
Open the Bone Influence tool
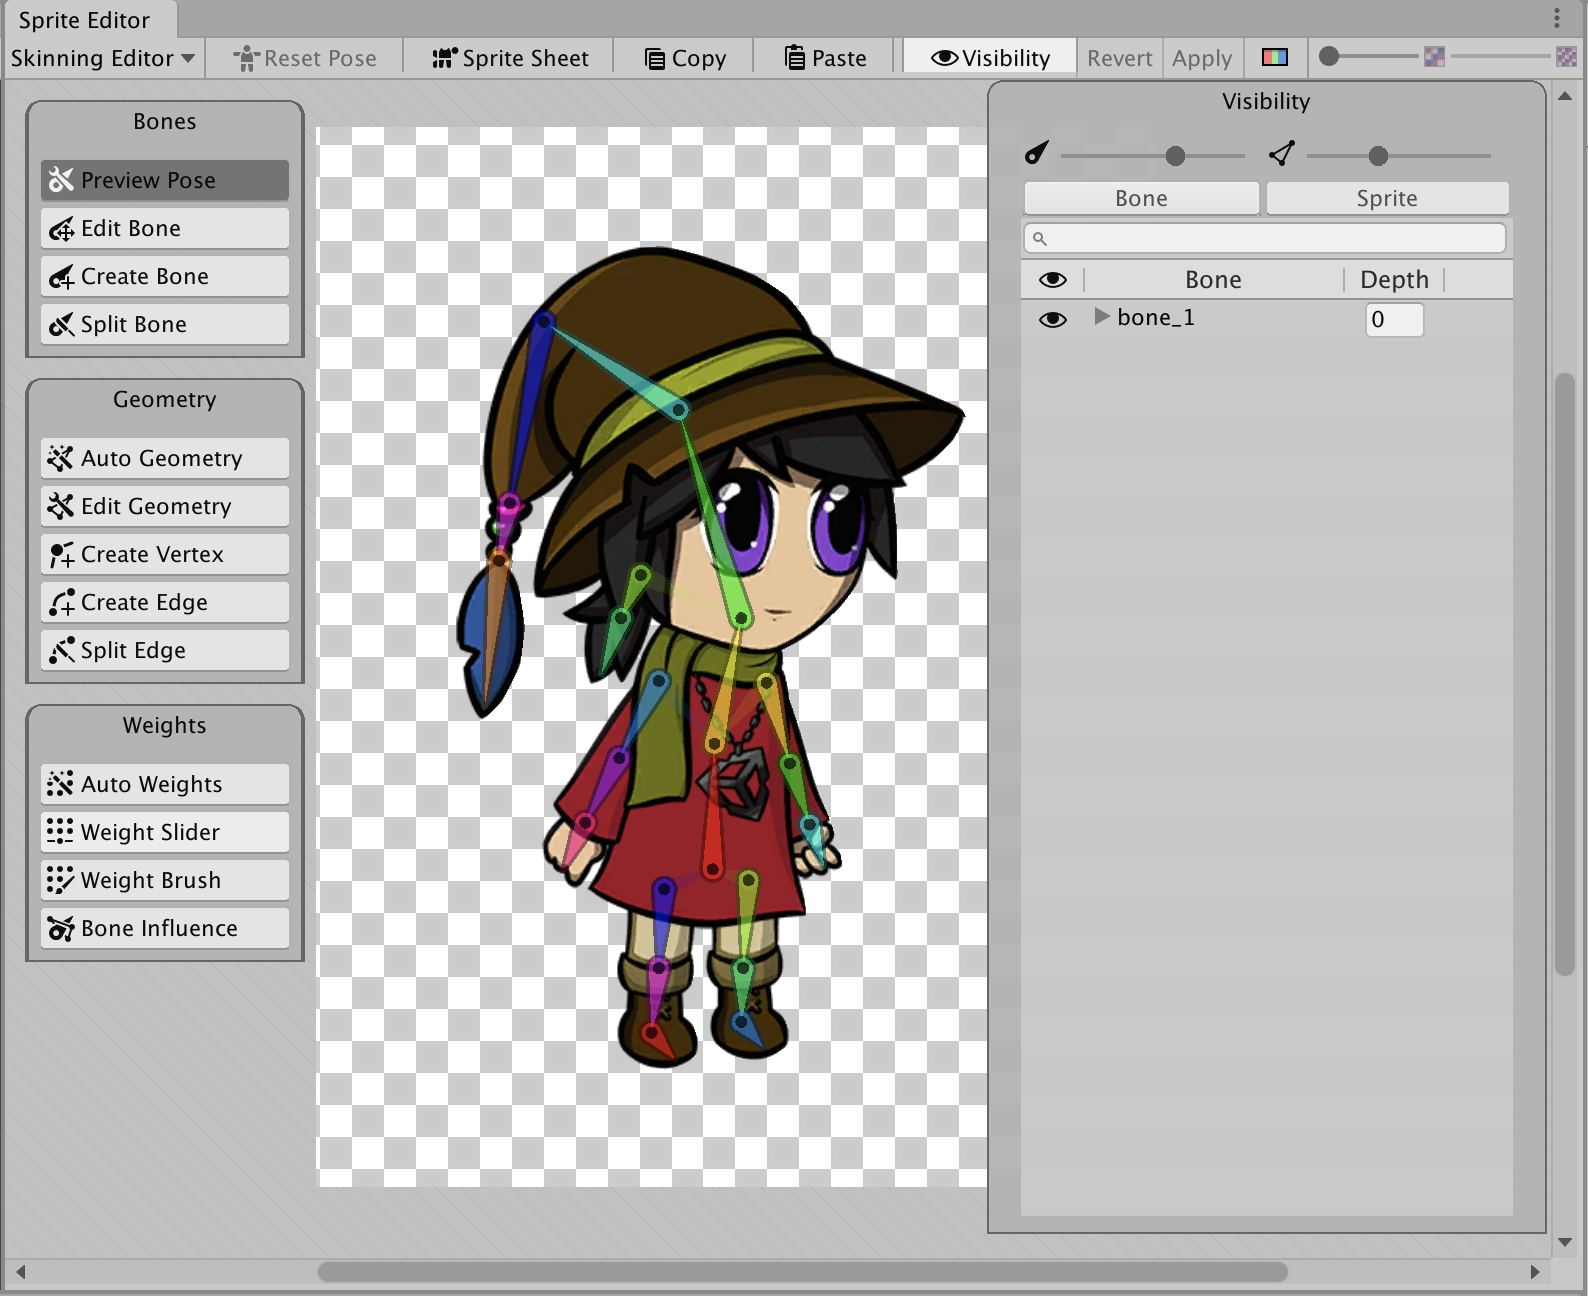[x=165, y=929]
